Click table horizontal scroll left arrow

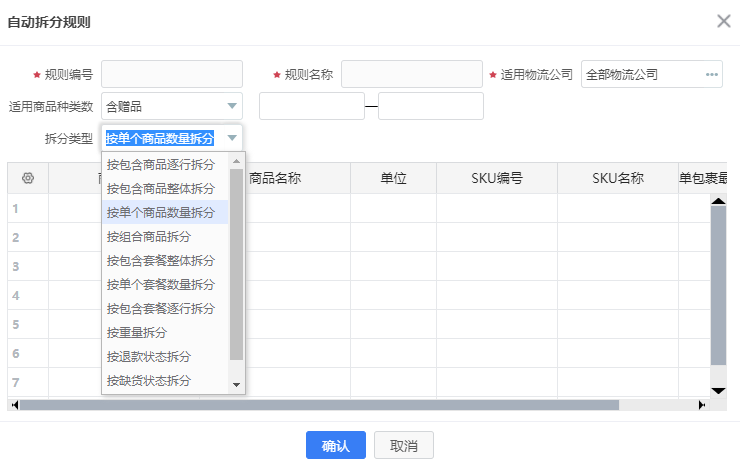[x=15, y=405]
